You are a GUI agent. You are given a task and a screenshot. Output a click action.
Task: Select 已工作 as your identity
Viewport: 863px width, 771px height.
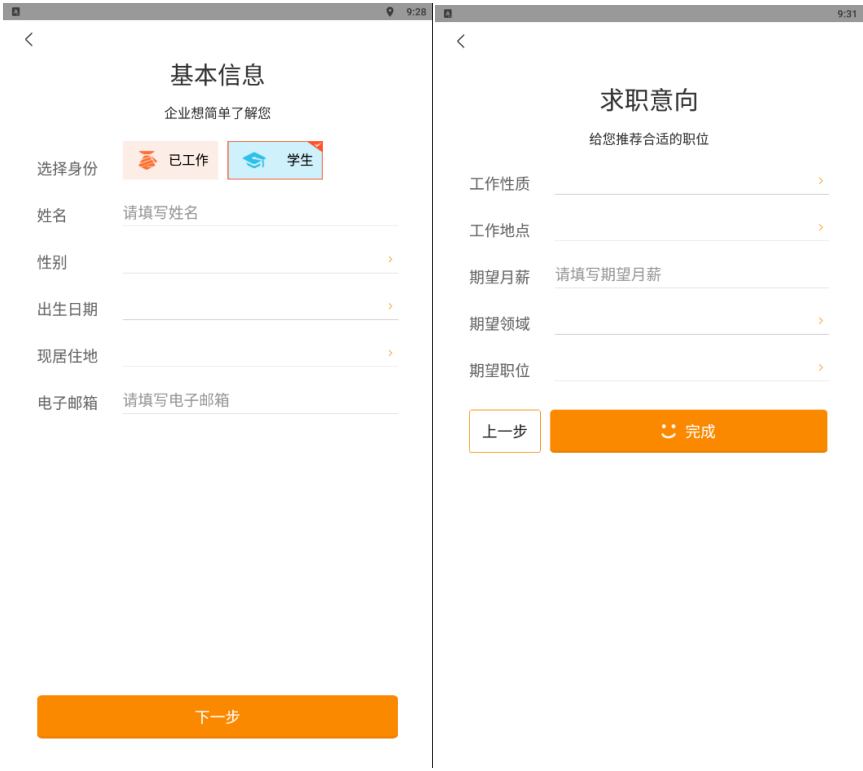[x=171, y=160]
